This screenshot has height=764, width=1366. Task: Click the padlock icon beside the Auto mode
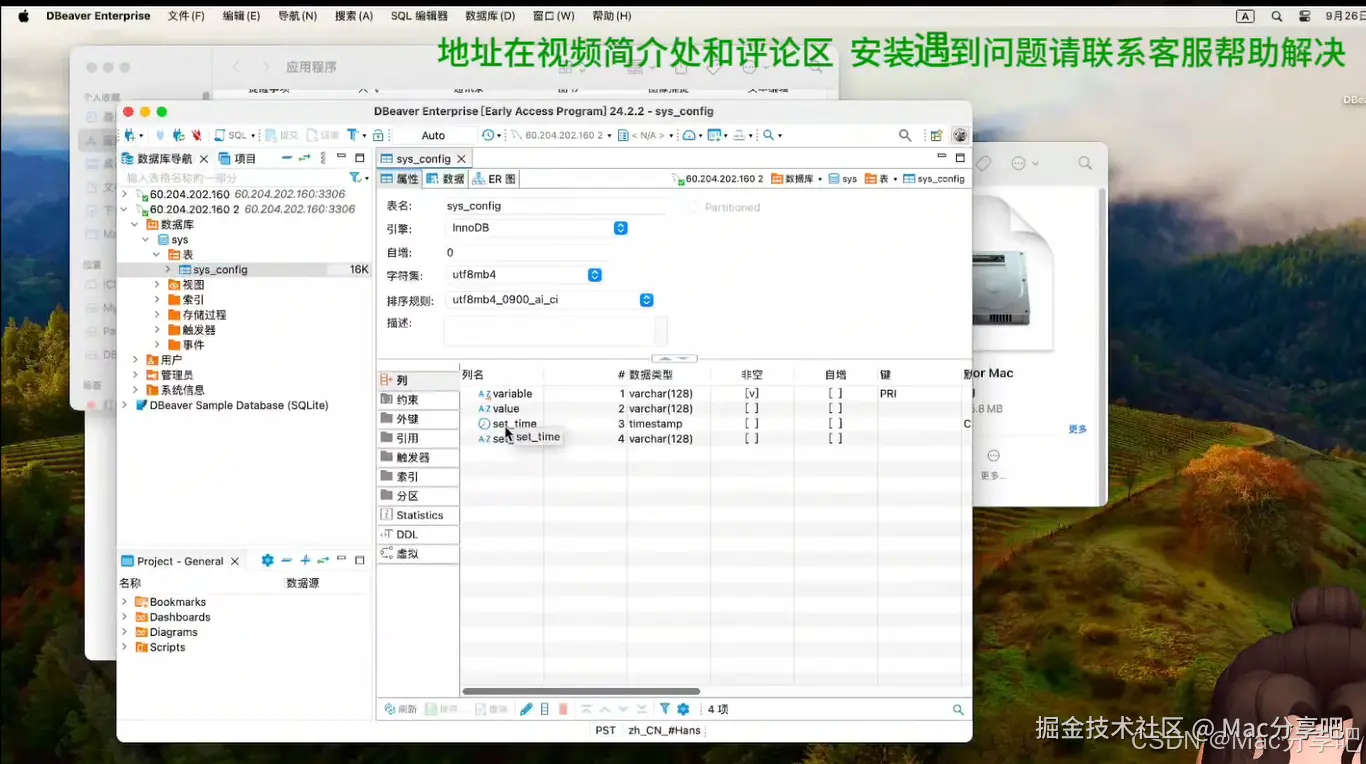[379, 135]
